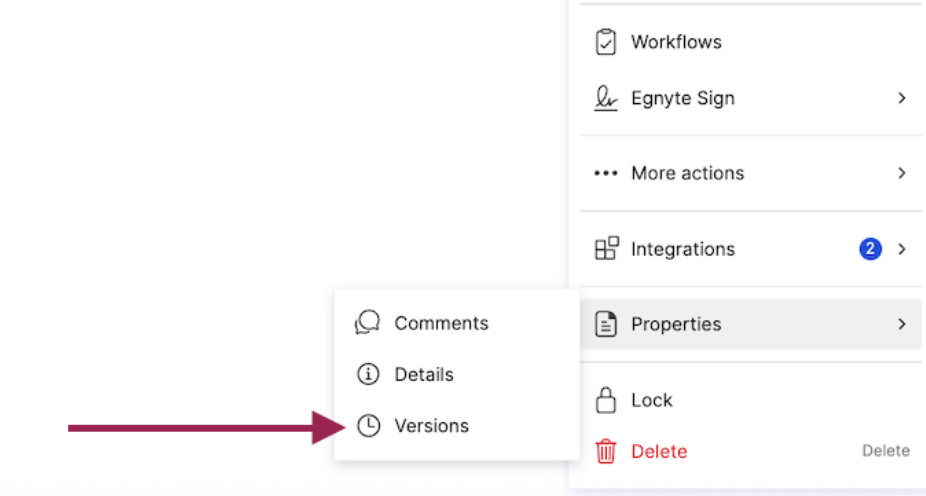Click the Egnyte Sign signature icon
The width and height of the screenshot is (926, 496).
[x=606, y=98]
